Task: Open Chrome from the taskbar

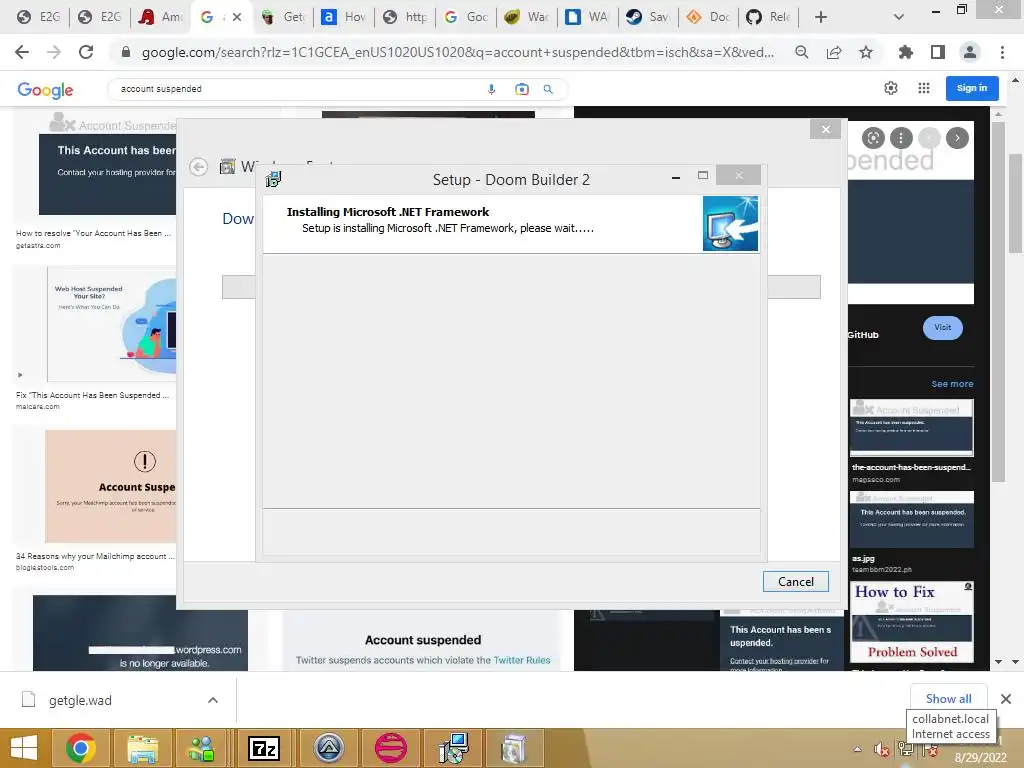Action: pyautogui.click(x=81, y=748)
